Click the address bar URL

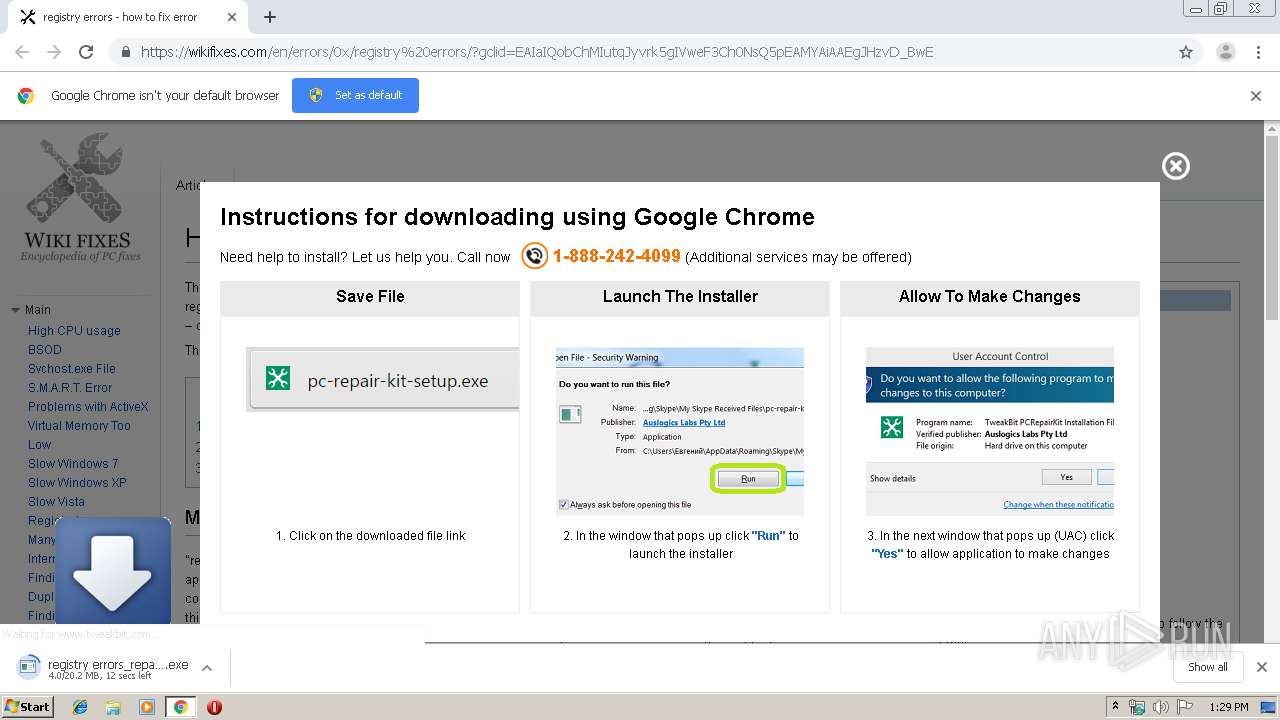pos(537,52)
